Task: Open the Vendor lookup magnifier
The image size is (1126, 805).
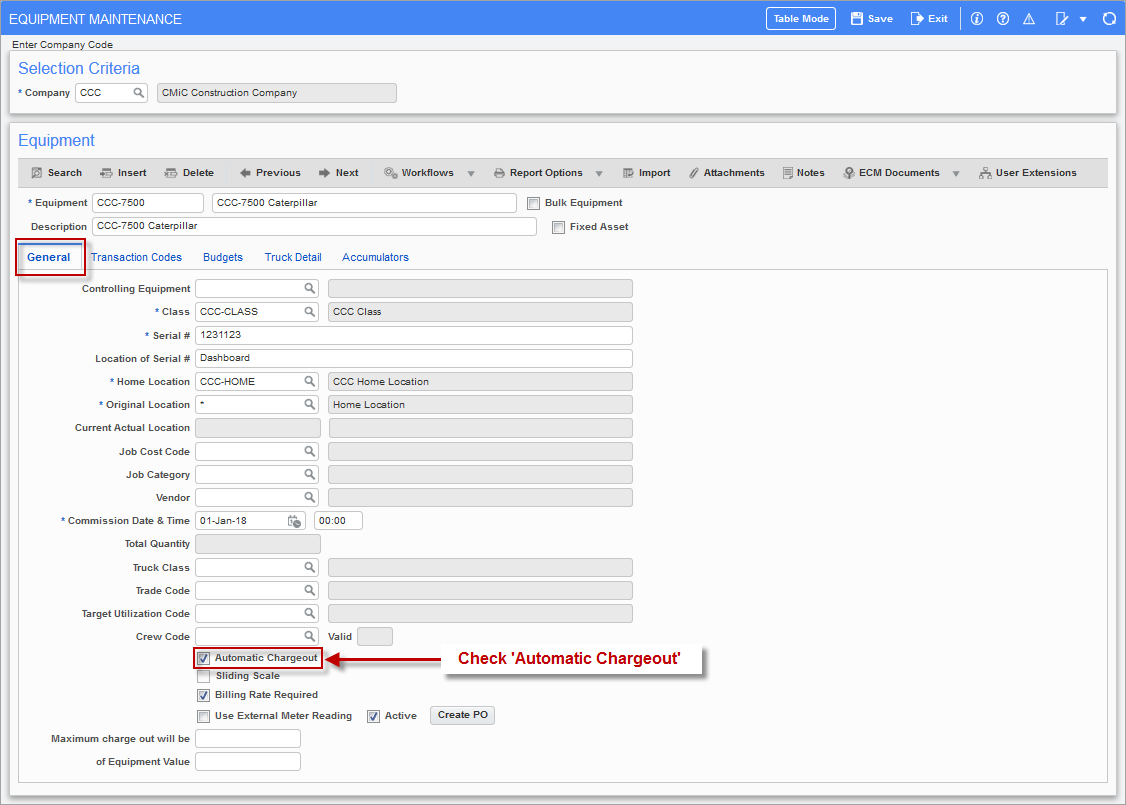Action: coord(310,497)
